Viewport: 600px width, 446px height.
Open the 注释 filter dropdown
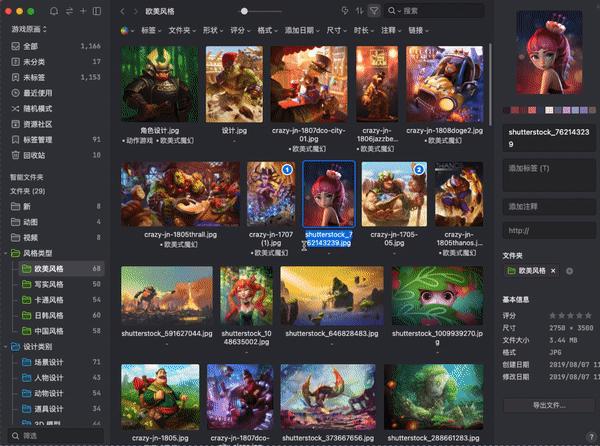(391, 30)
